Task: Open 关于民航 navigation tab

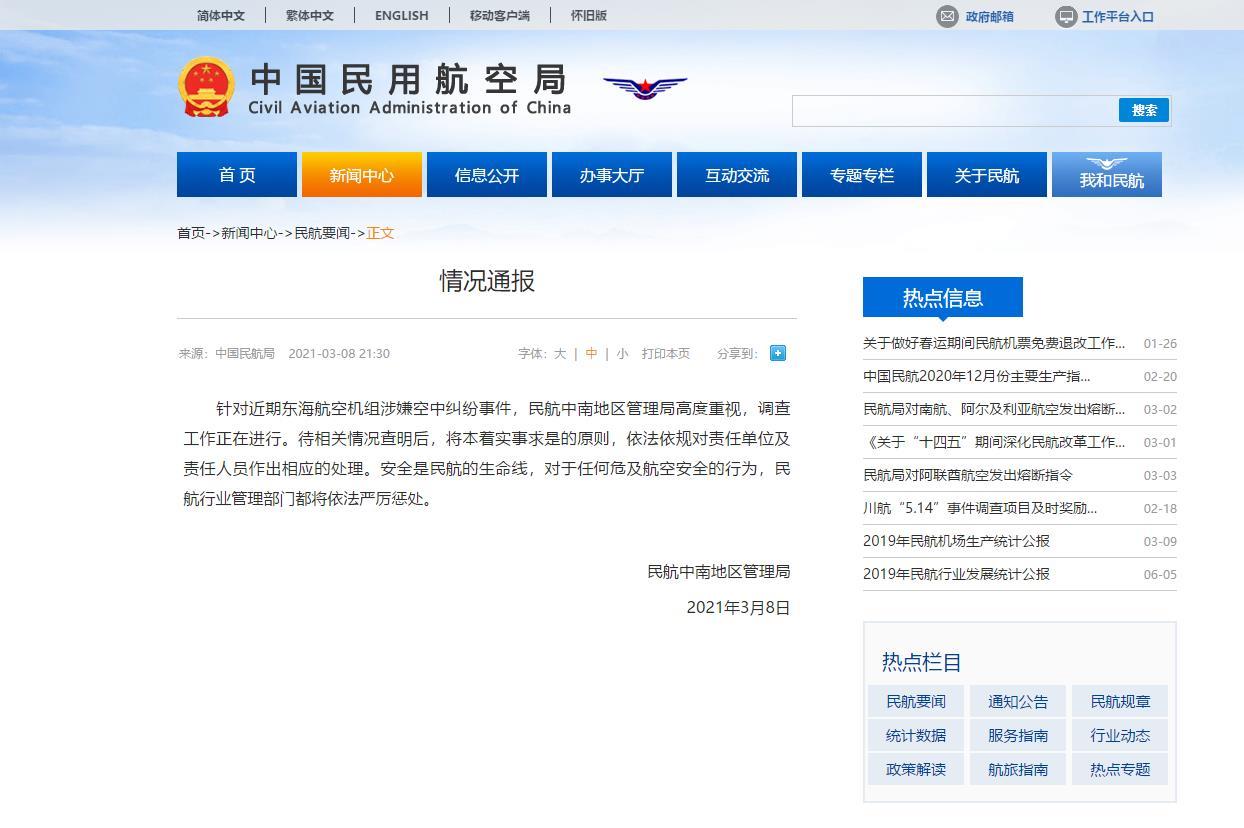Action: tap(987, 175)
